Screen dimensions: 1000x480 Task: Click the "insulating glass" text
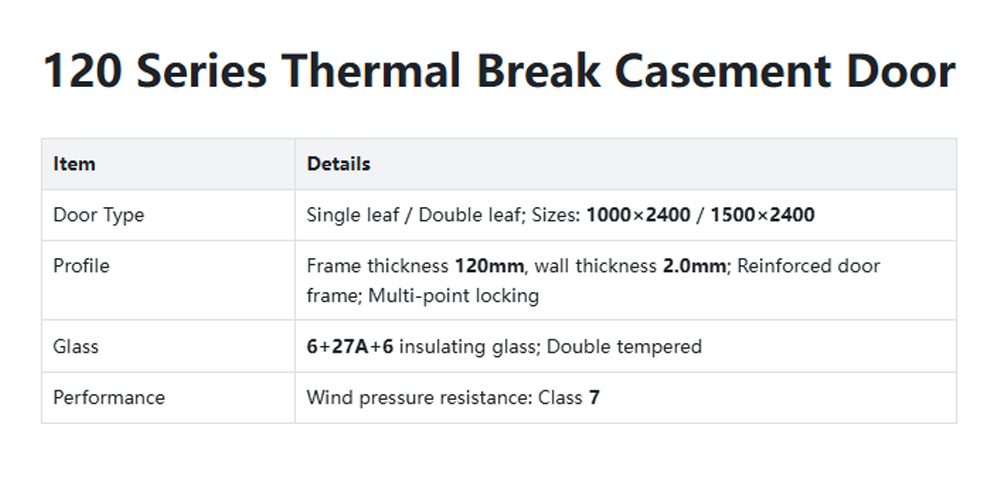point(464,347)
